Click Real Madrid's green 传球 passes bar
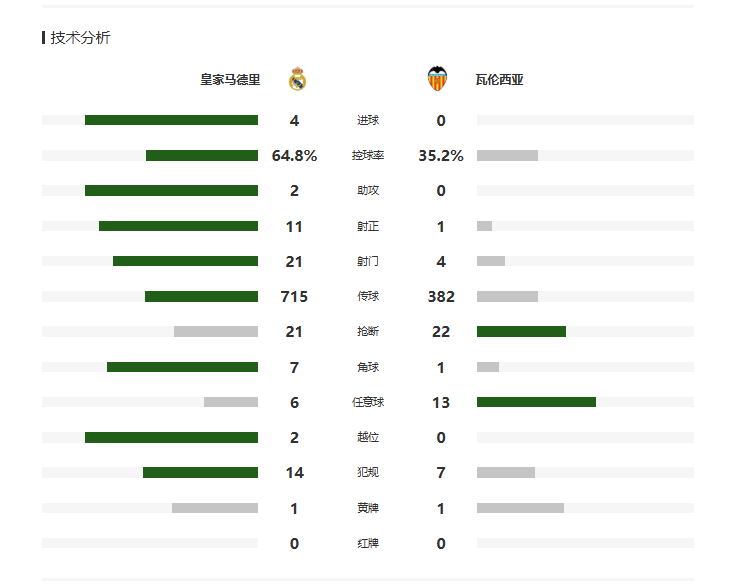 click(201, 297)
